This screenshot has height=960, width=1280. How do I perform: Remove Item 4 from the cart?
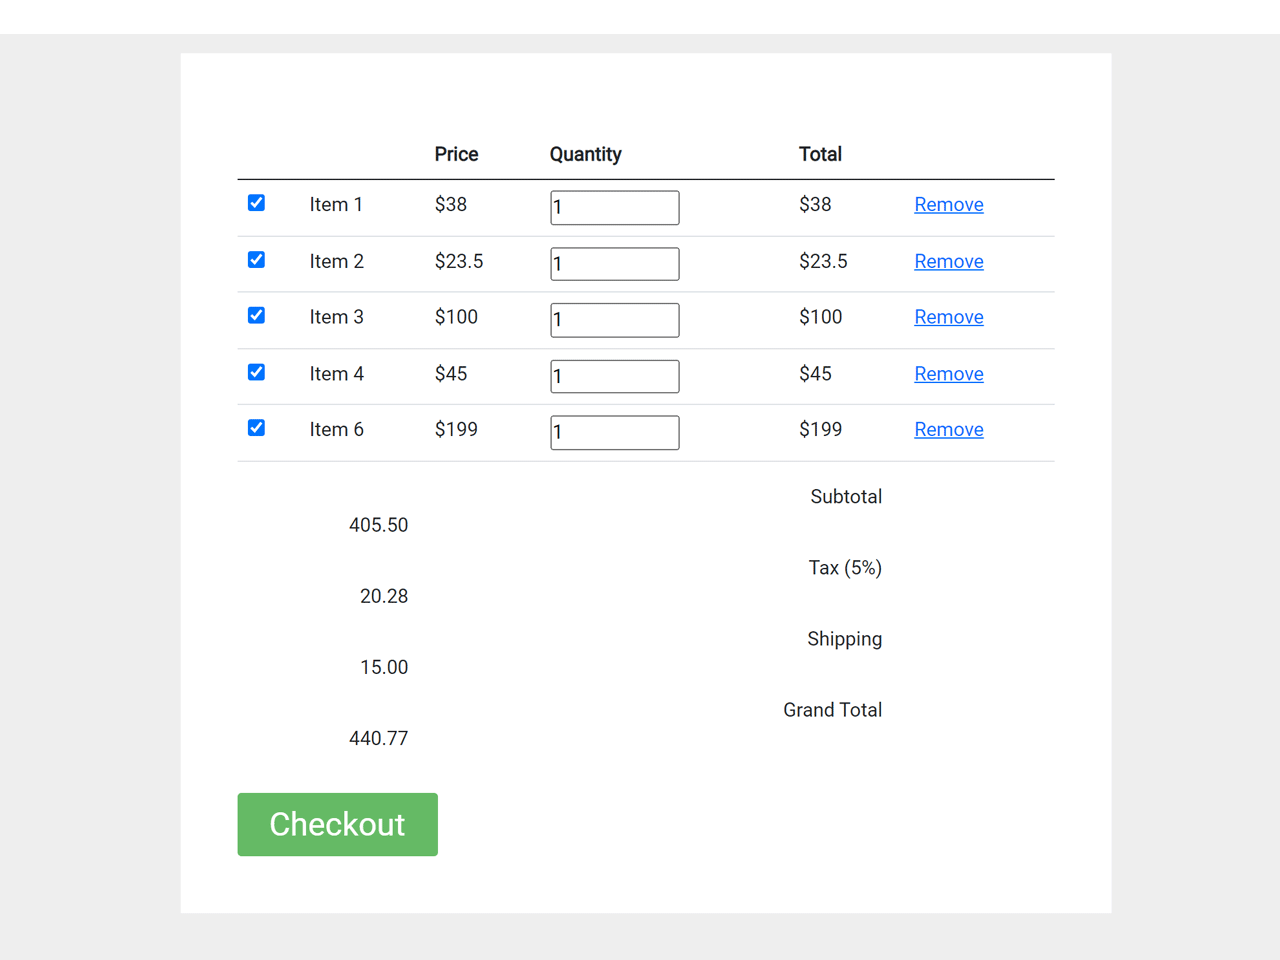tap(948, 374)
